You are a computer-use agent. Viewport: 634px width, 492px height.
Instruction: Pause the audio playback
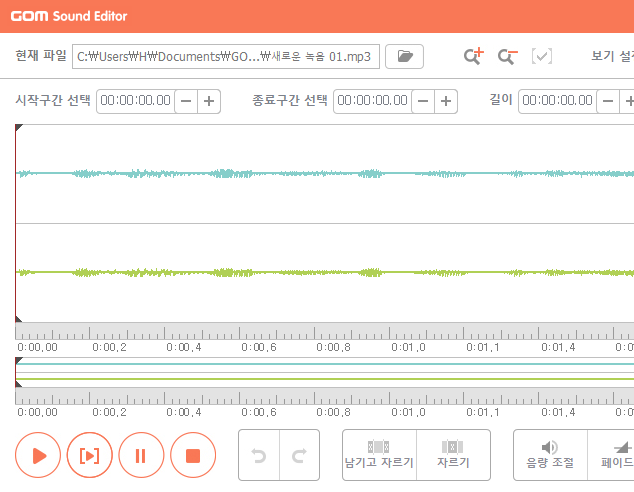tap(142, 455)
